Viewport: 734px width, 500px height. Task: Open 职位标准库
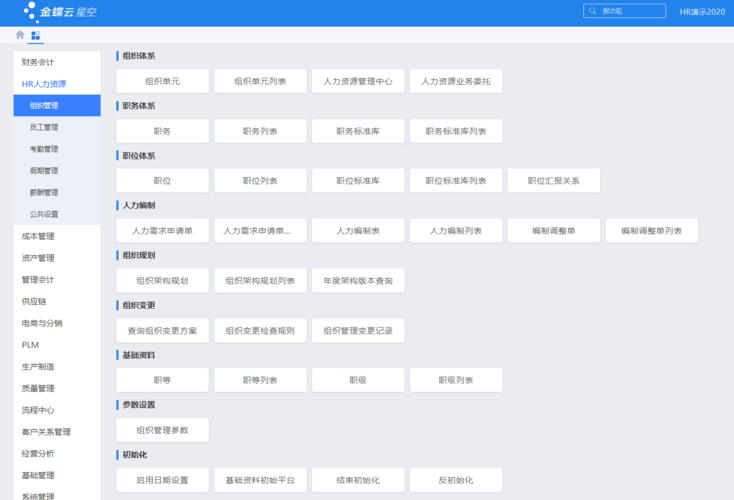[x=358, y=181]
